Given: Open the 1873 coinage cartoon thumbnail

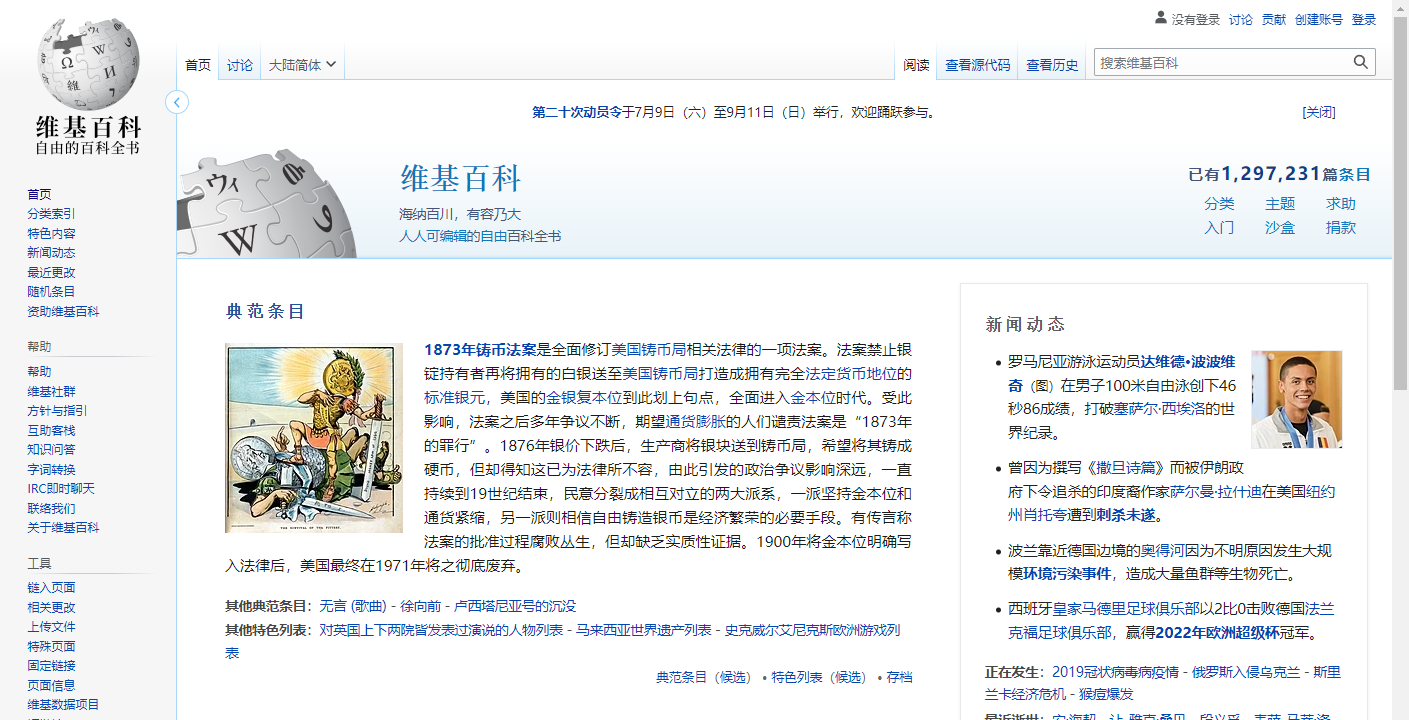Looking at the screenshot, I should point(314,438).
